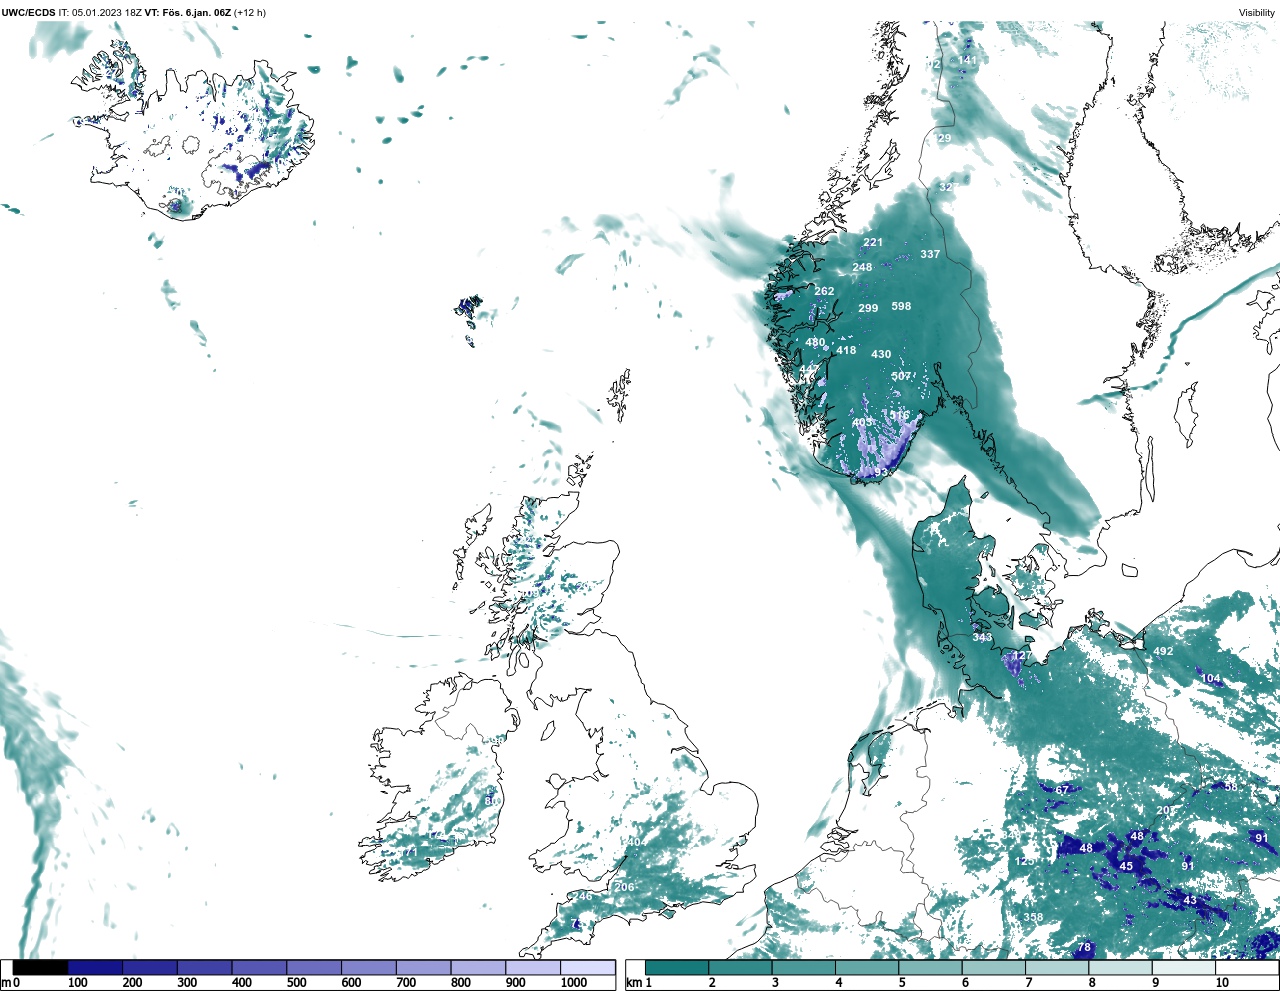1280x991 pixels.
Task: Click the visibility value '246' over southwest England
Action: [x=582, y=896]
